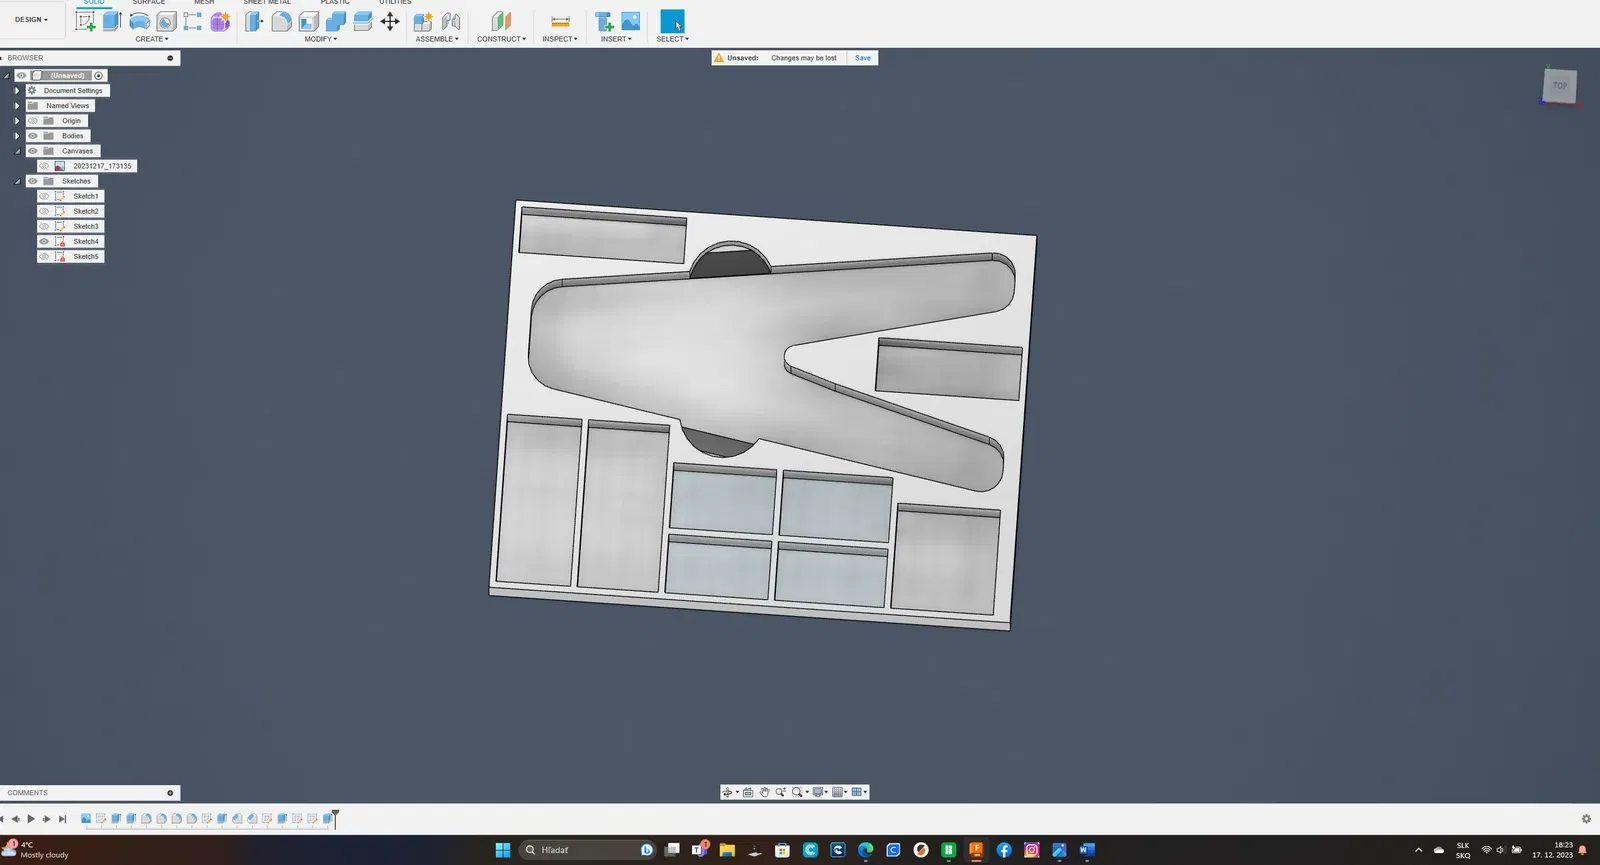
Task: Open Display Settings in navigation bar
Action: [x=819, y=792]
